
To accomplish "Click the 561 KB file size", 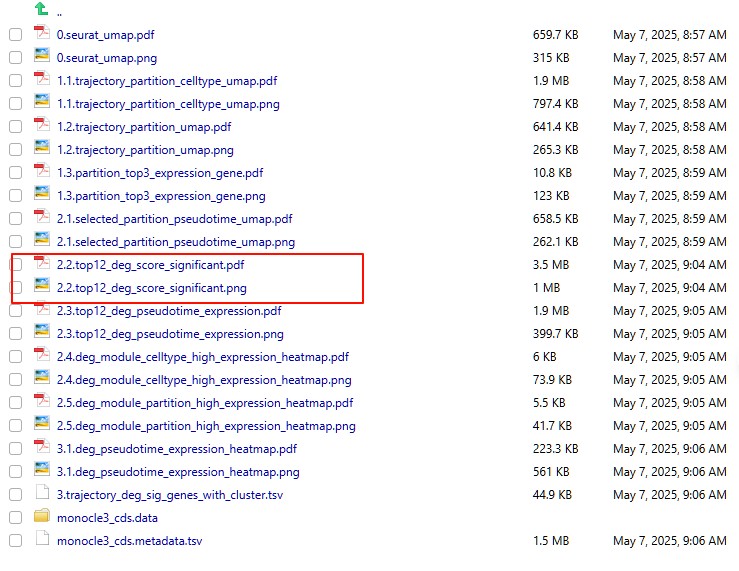I will [x=551, y=472].
